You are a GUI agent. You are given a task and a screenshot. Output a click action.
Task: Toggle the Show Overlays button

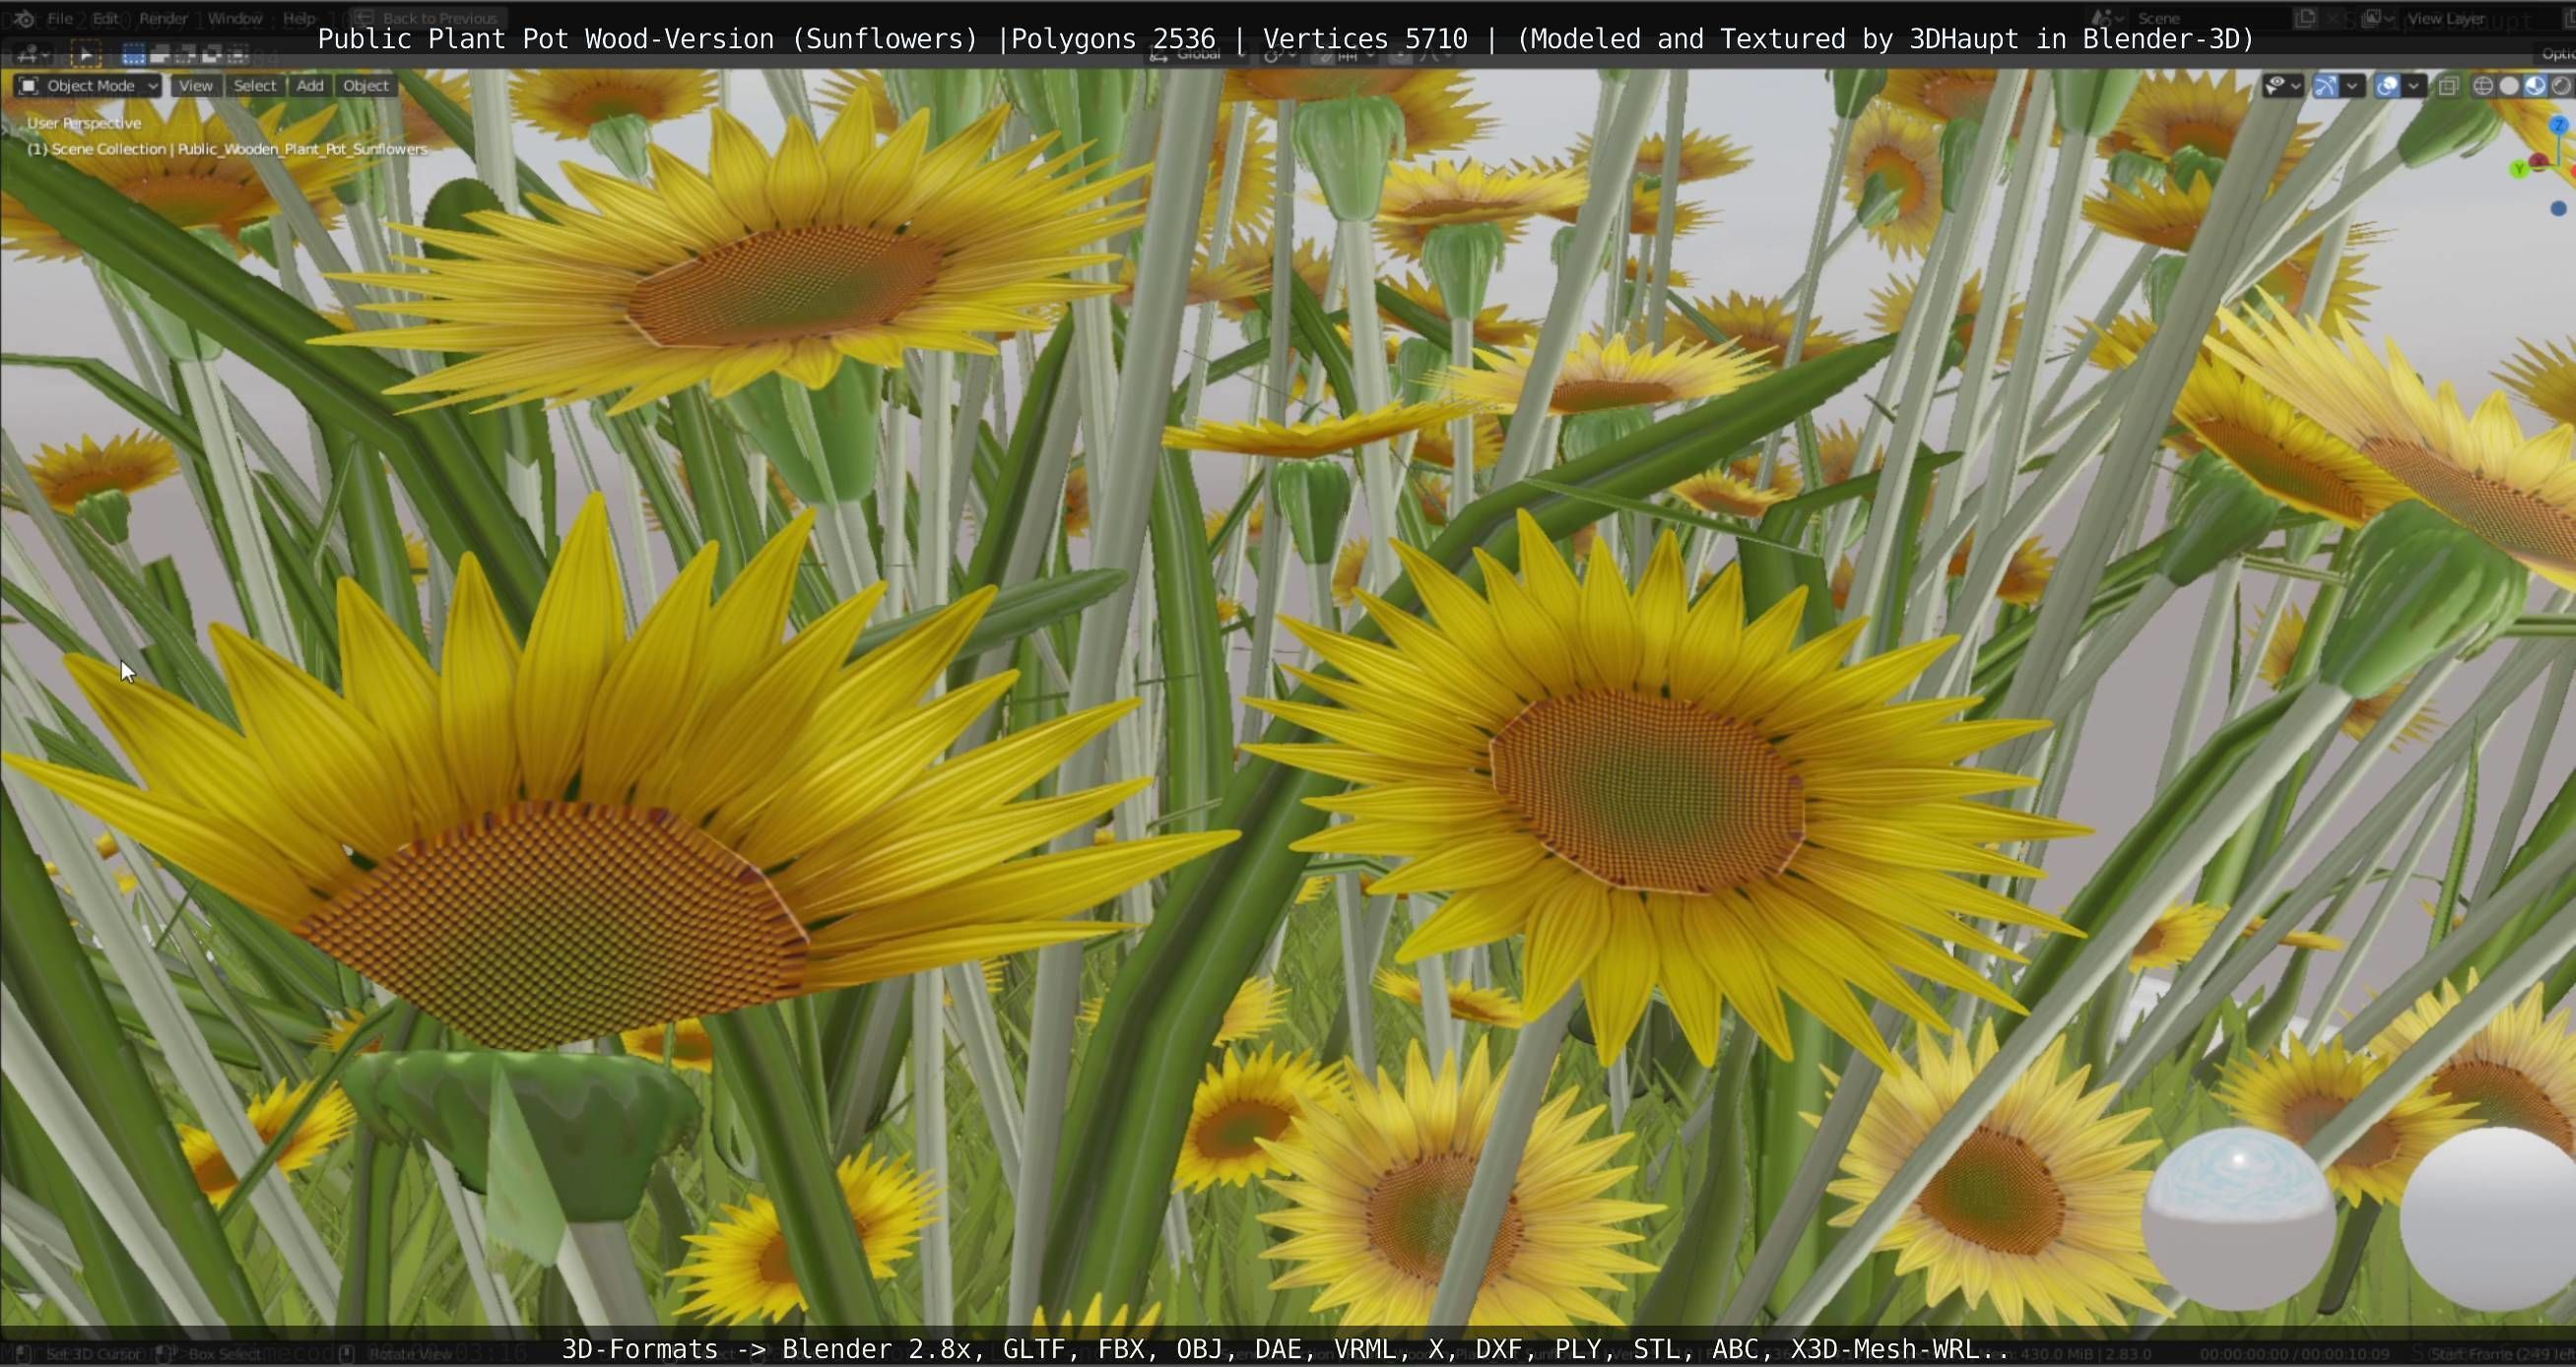[x=2387, y=86]
